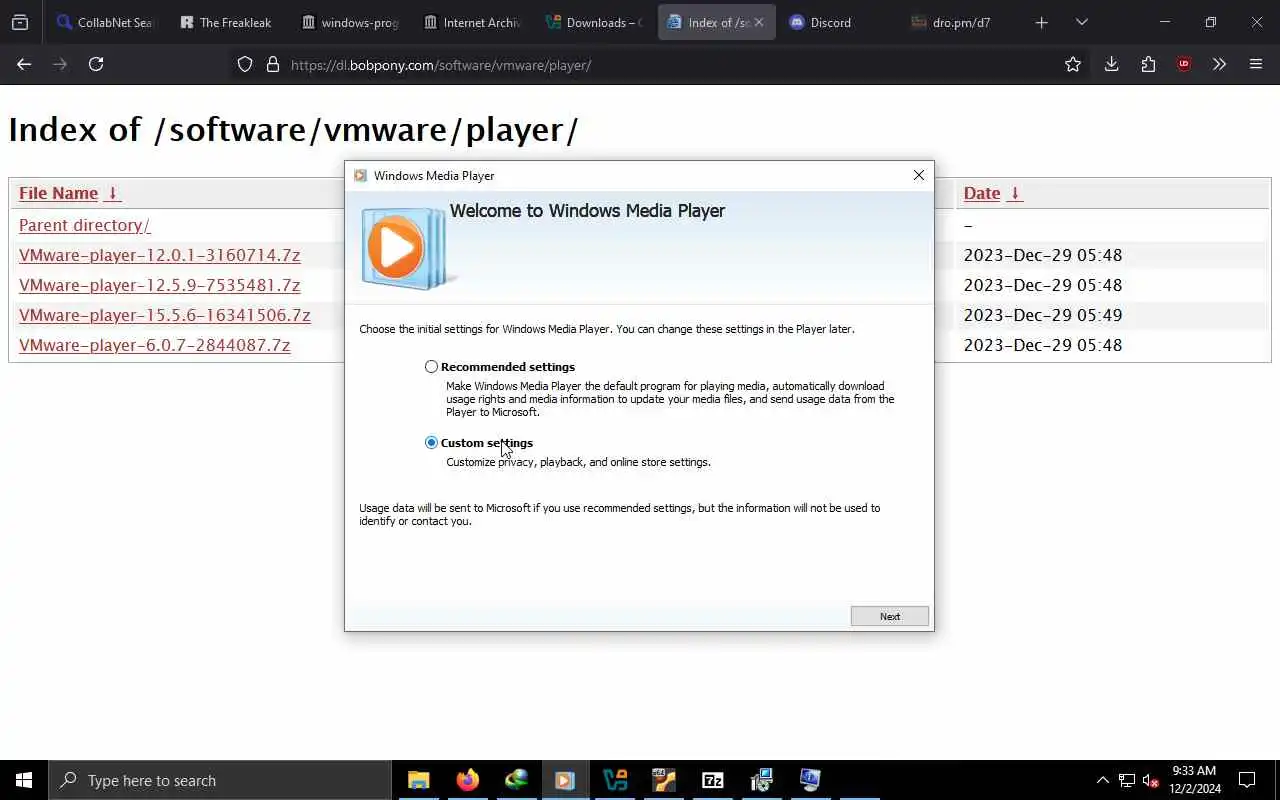Switch to the Discord tab
The width and height of the screenshot is (1280, 800).
coord(837,22)
